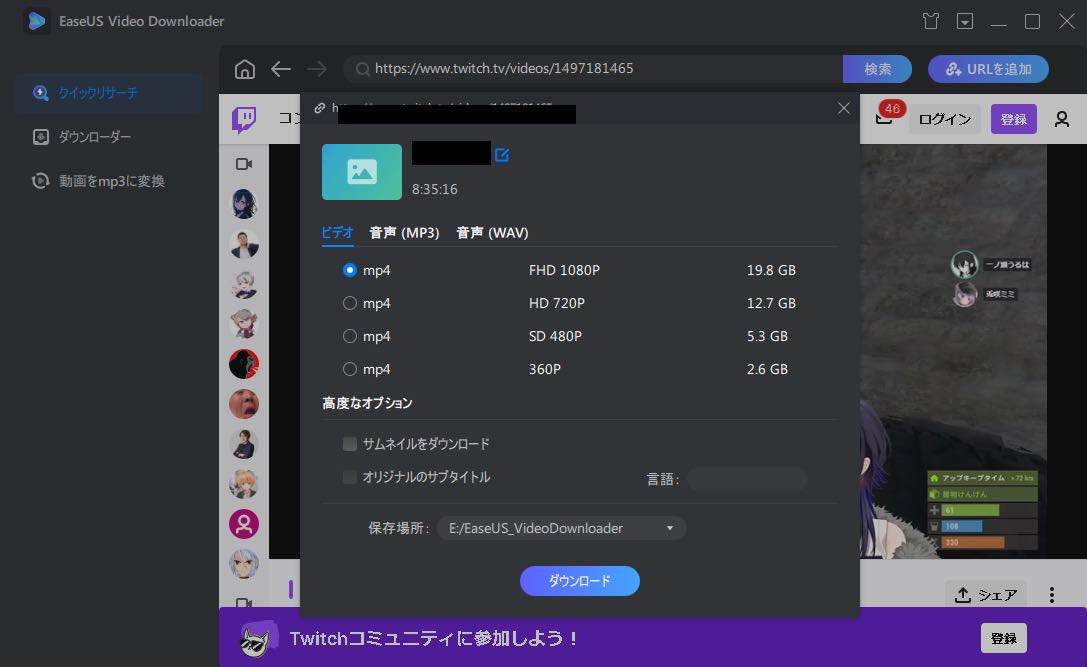The width and height of the screenshot is (1087, 667).
Task: Open the 保存場所 save location dropdown
Action: tap(670, 527)
